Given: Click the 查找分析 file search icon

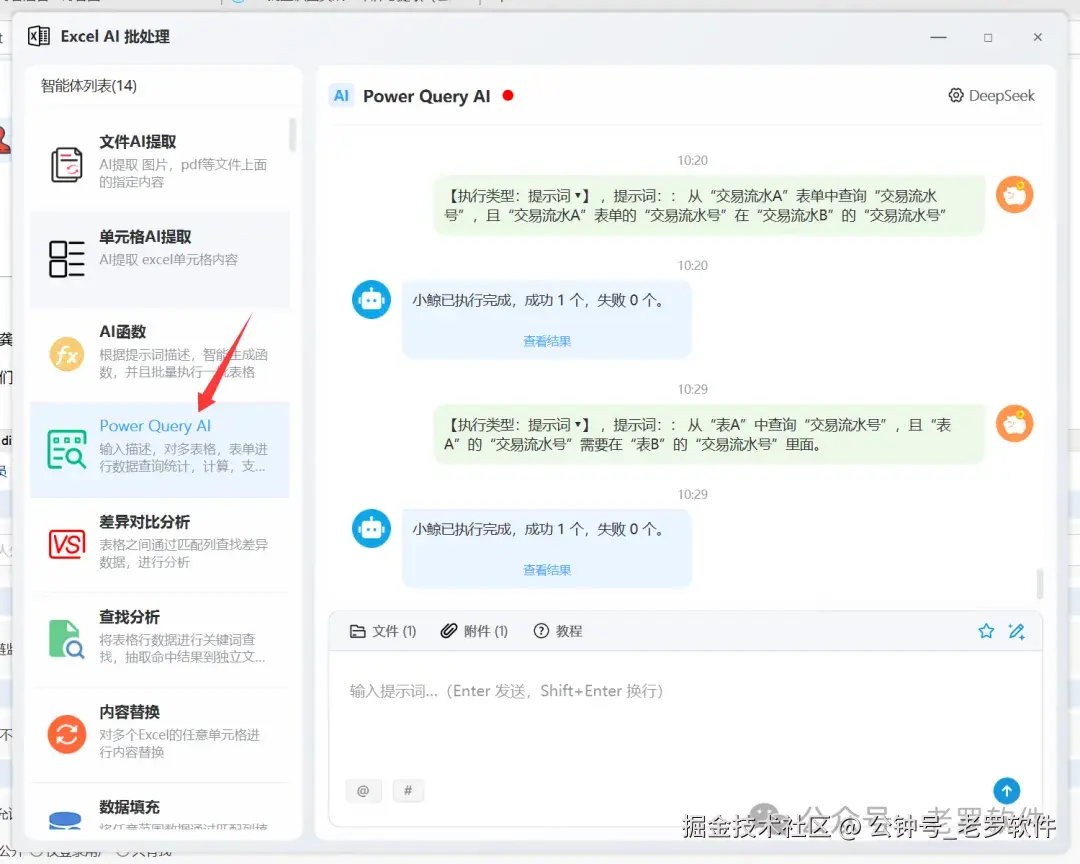Looking at the screenshot, I should click(x=67, y=639).
